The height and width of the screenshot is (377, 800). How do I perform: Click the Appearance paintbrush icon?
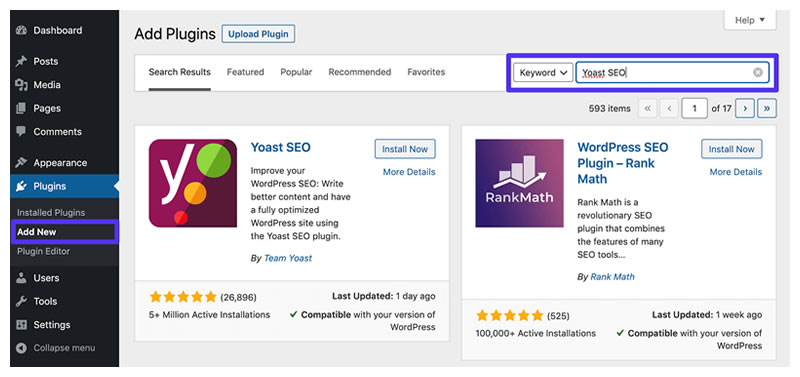click(21, 163)
